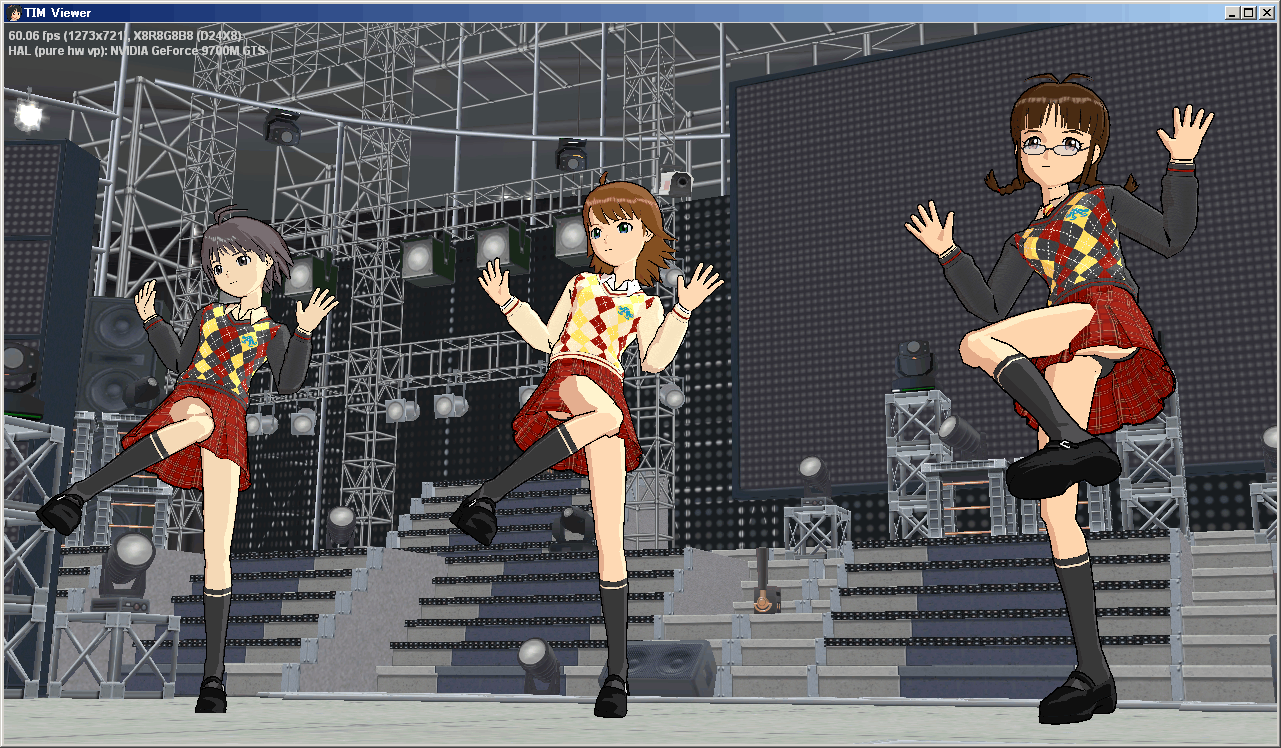Minimize the TIM Viewer window
Viewport: 1281px width, 748px height.
[x=1232, y=13]
